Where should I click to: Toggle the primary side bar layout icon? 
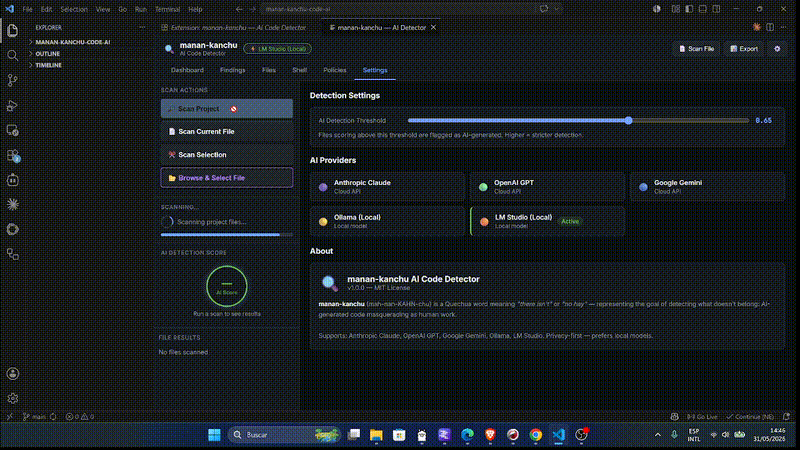[689, 9]
